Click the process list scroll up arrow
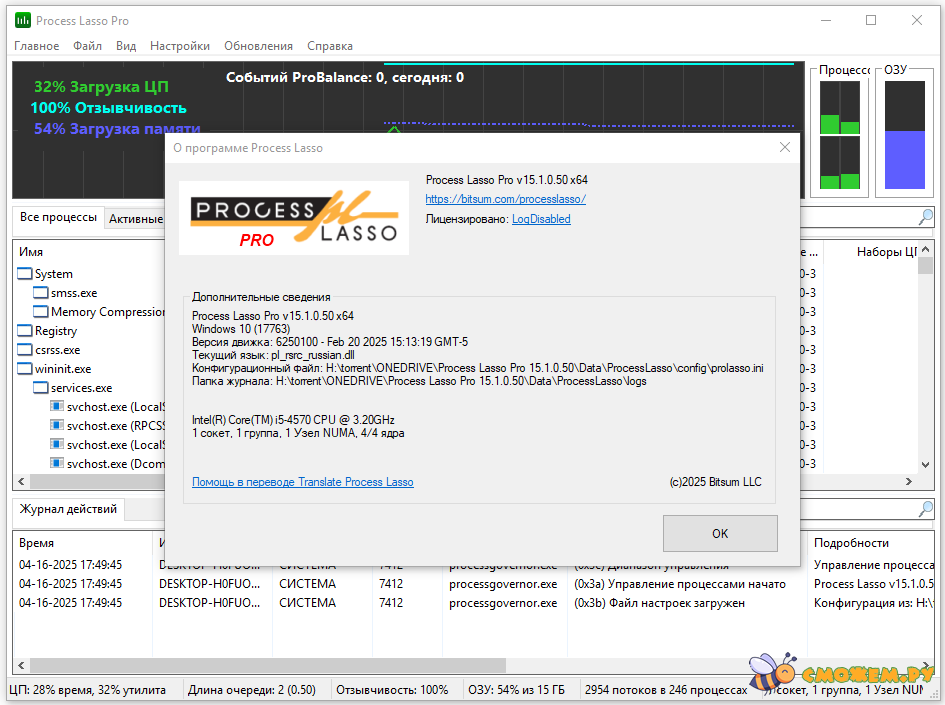The width and height of the screenshot is (945, 705). [x=926, y=249]
